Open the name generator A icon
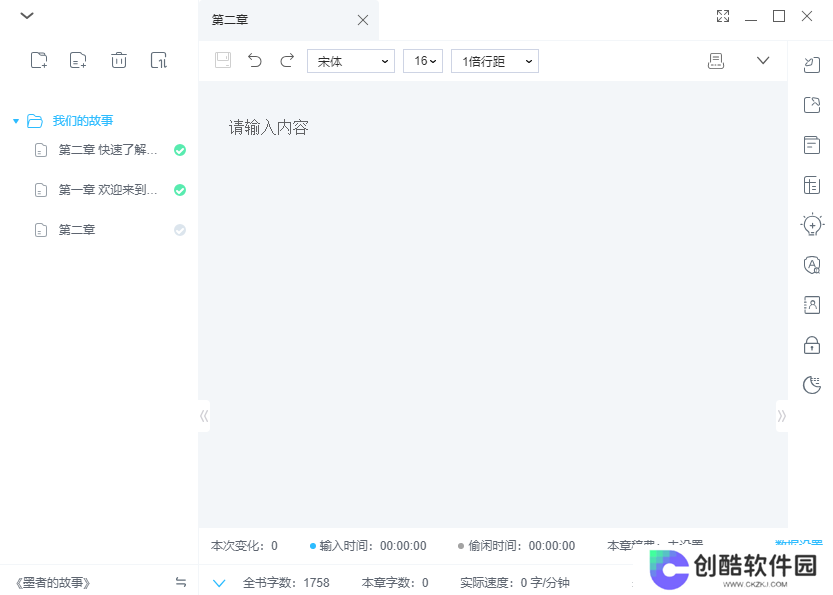This screenshot has height=595, width=833. pyautogui.click(x=812, y=265)
